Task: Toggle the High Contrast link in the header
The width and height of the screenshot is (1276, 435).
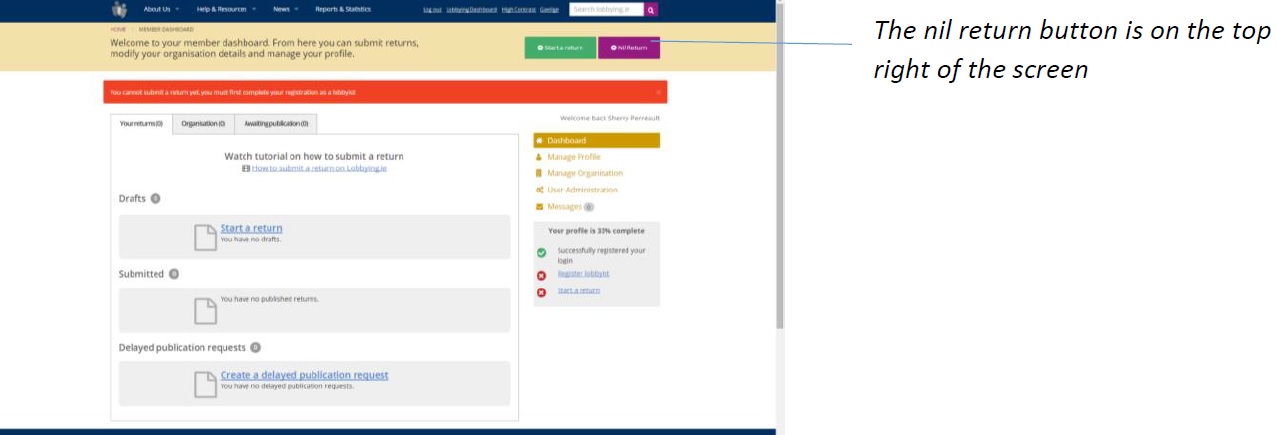Action: (x=518, y=9)
